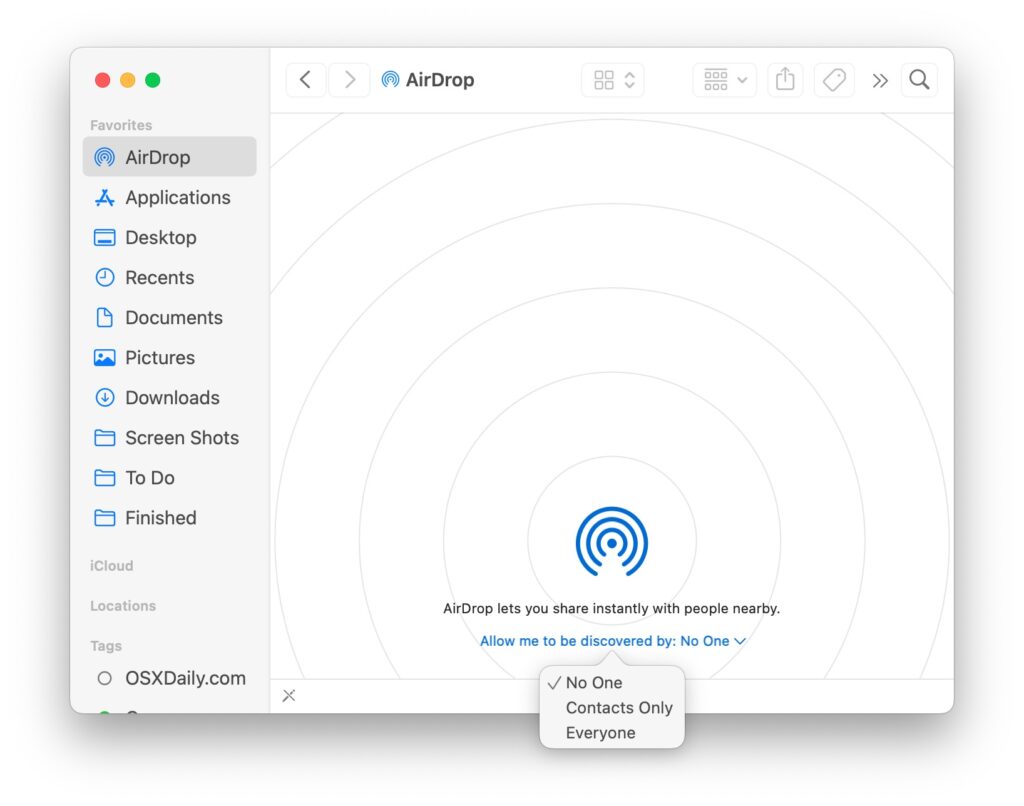This screenshot has width=1024, height=806.
Task: Click the 'AirDrop lets you share instantly' text
Action: coord(611,608)
